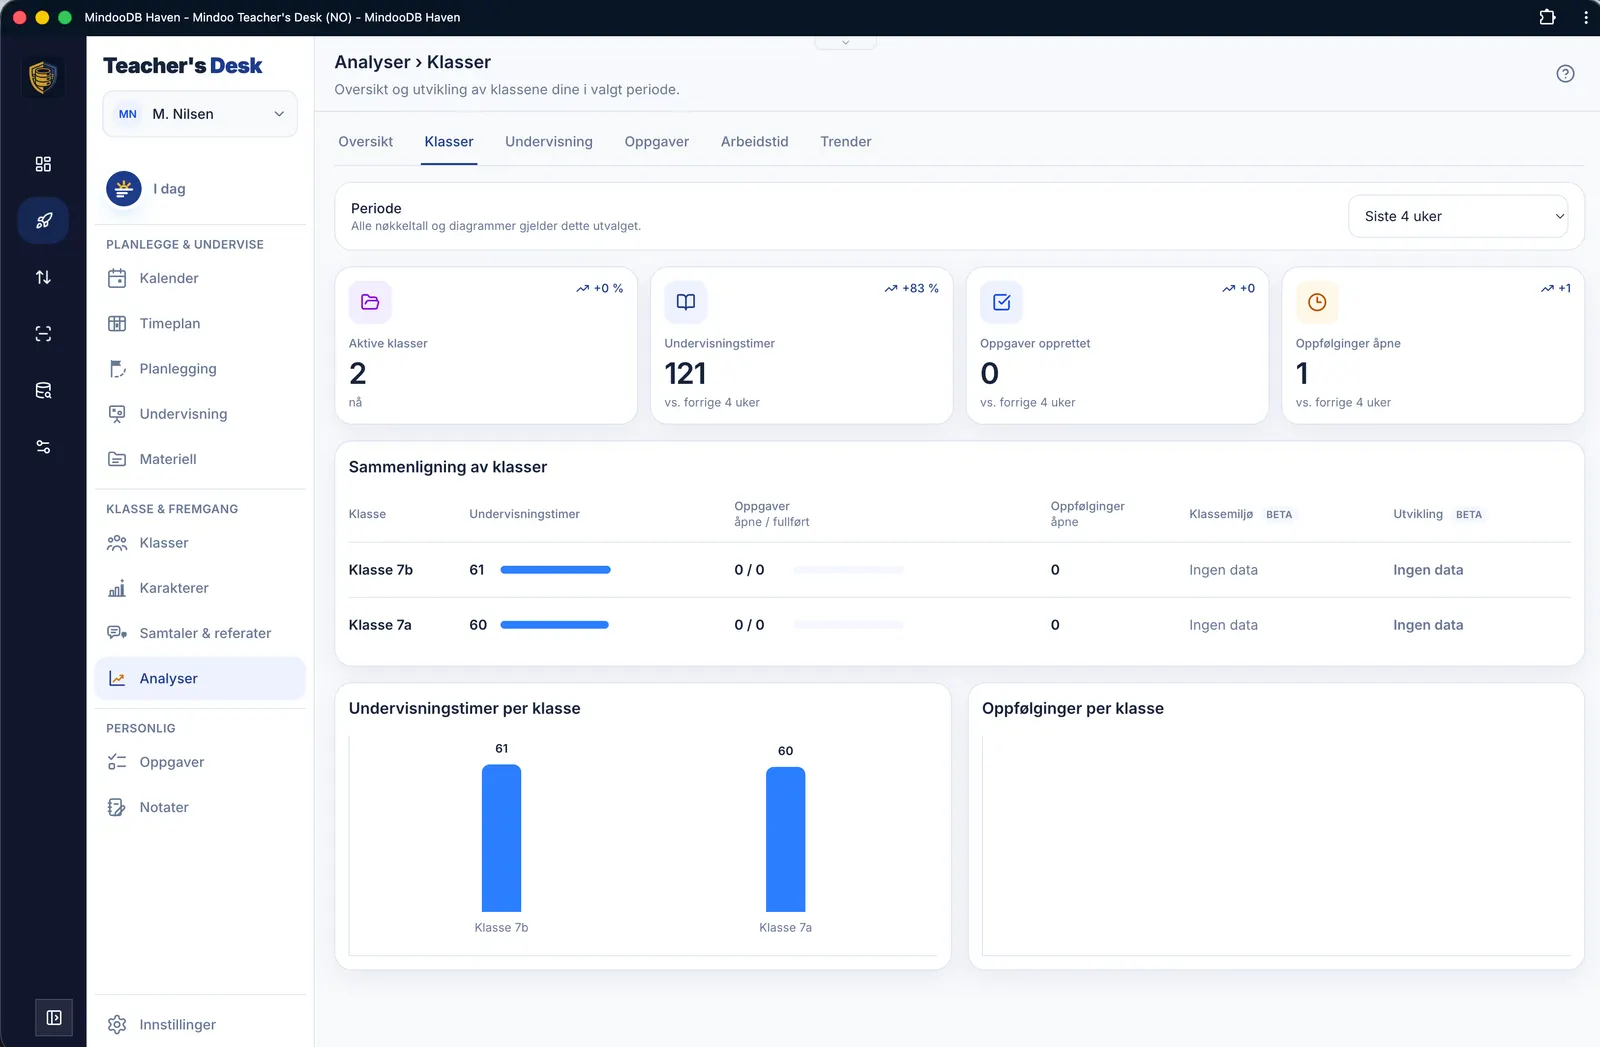1600x1047 pixels.
Task: Toggle the sidebar collapse button at bottom left
Action: [54, 1018]
